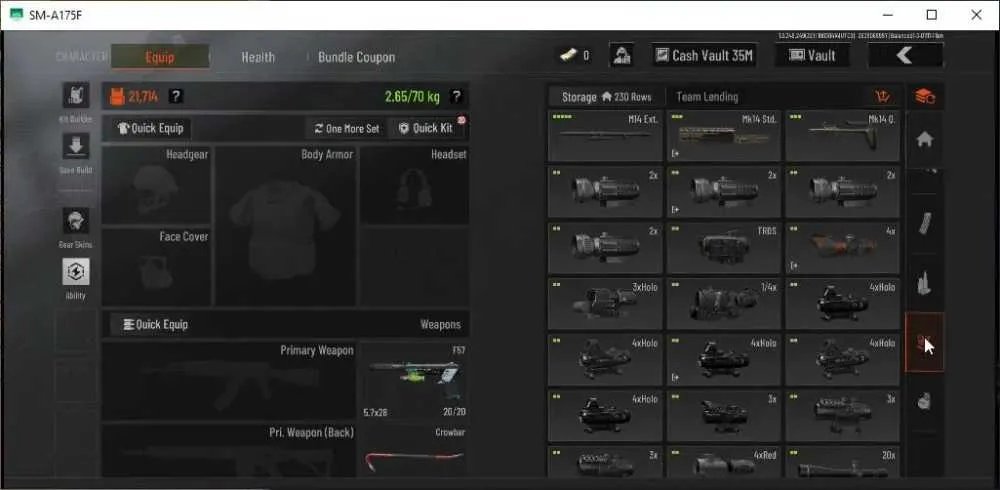The image size is (1000, 490).
Task: Select the orange 4x scope item
Action: tap(842, 248)
